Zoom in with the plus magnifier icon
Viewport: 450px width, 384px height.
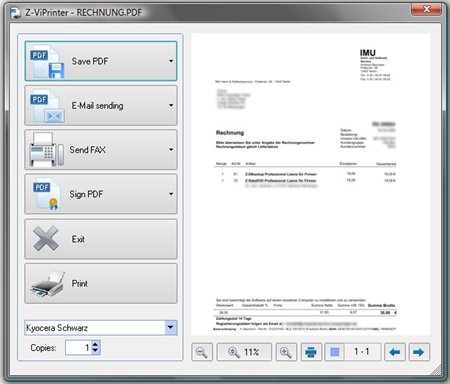(x=286, y=352)
